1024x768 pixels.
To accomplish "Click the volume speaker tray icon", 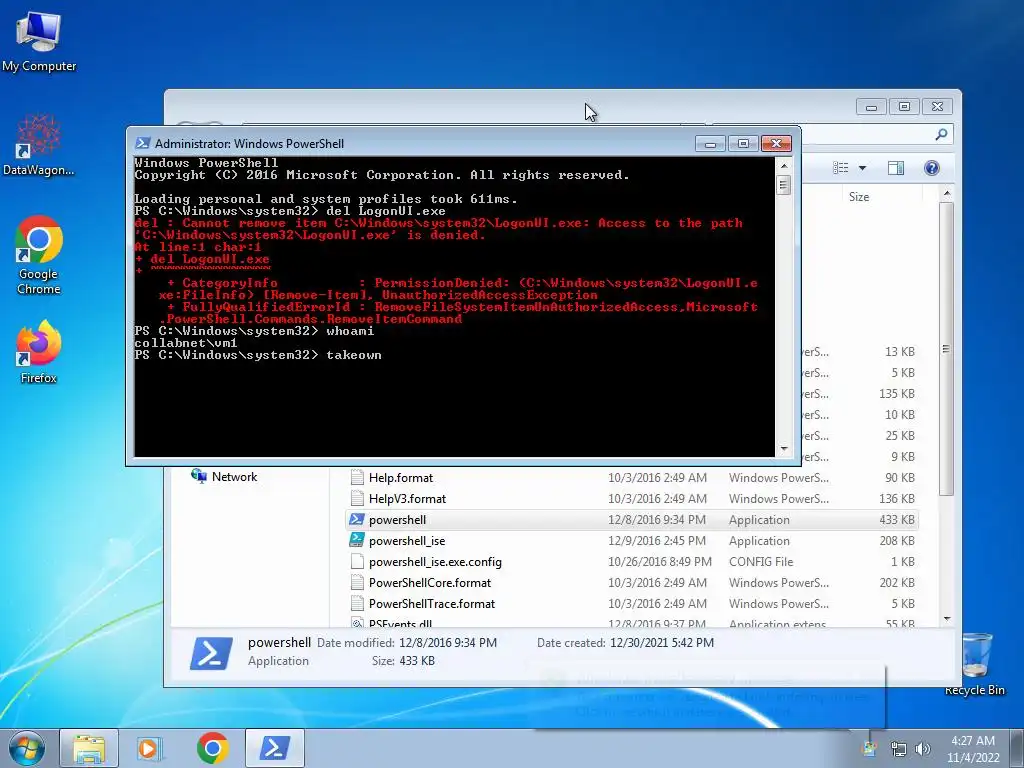I will tap(923, 749).
